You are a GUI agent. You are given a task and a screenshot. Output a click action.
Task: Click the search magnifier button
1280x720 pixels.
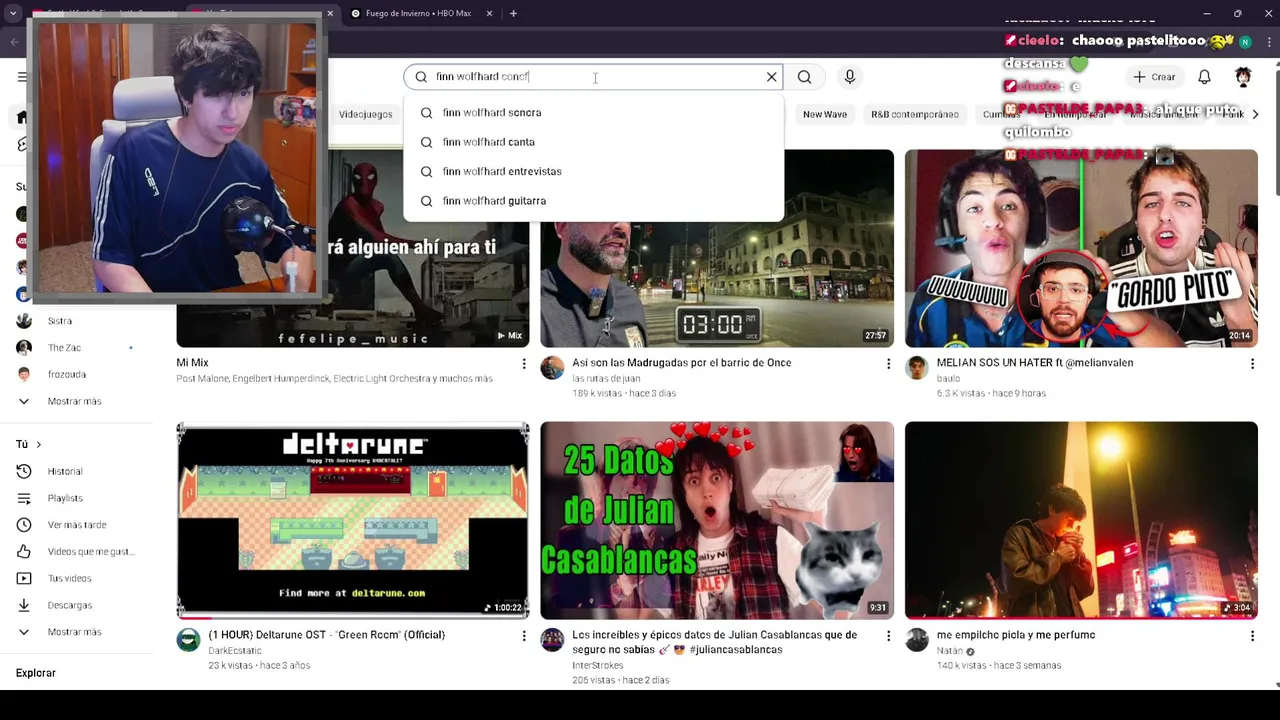coord(804,77)
